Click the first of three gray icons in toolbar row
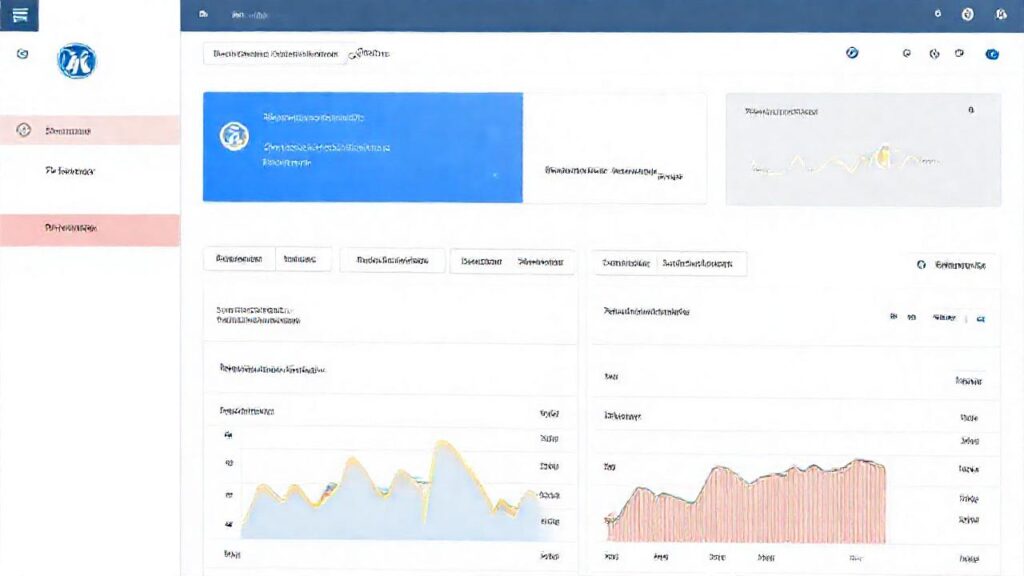Screen dimensions: 1024x576 (906, 54)
